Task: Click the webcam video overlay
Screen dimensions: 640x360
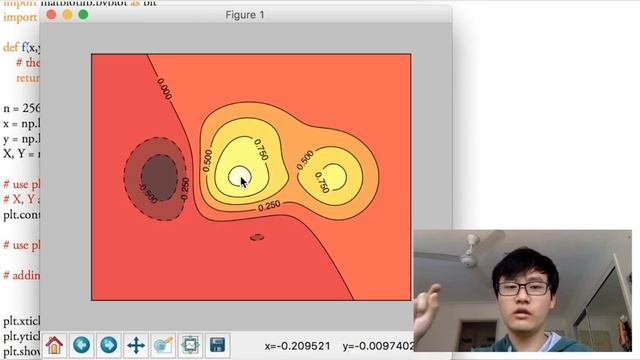Action: pyautogui.click(x=523, y=291)
